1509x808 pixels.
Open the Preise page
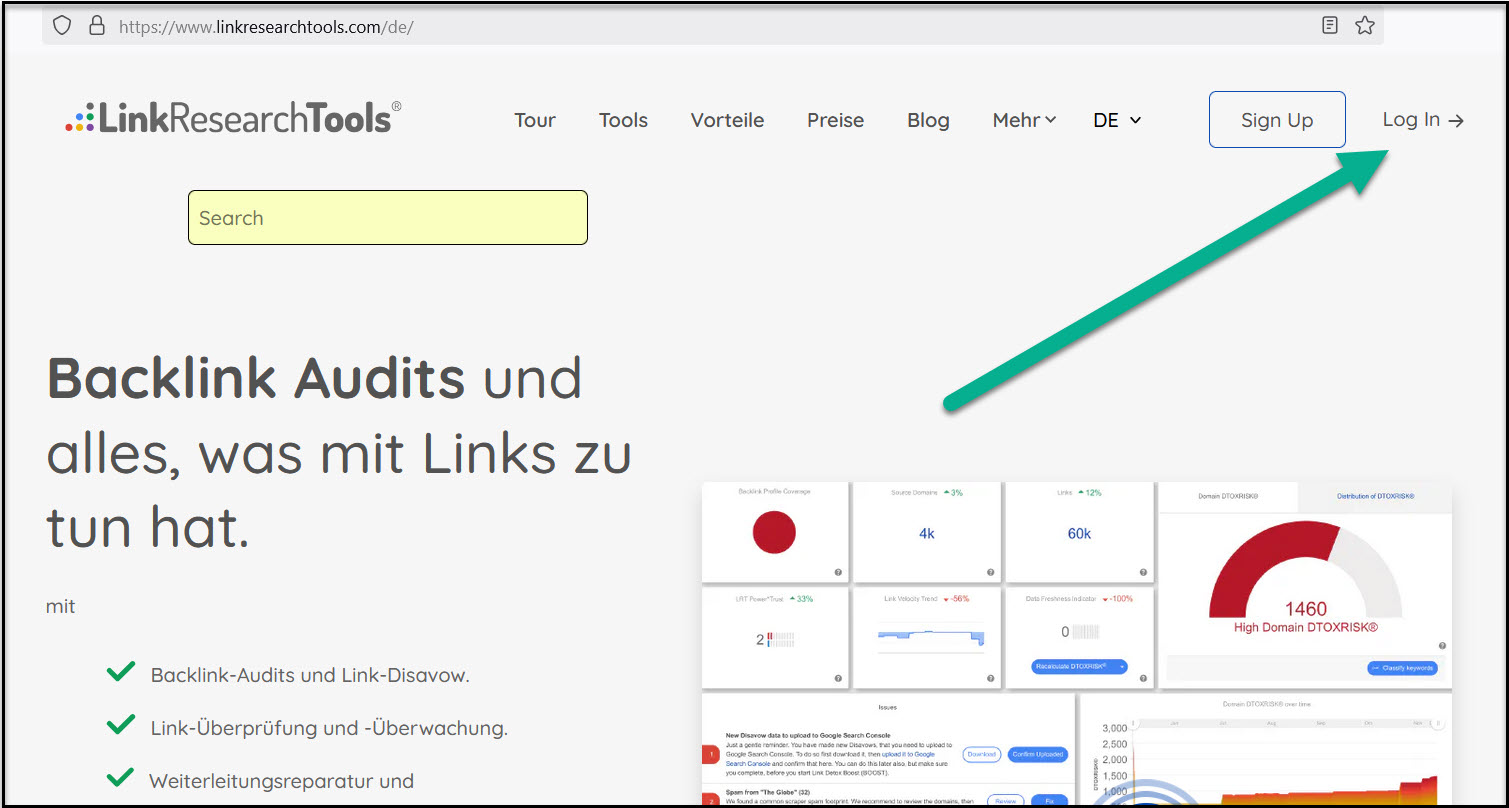pos(836,120)
